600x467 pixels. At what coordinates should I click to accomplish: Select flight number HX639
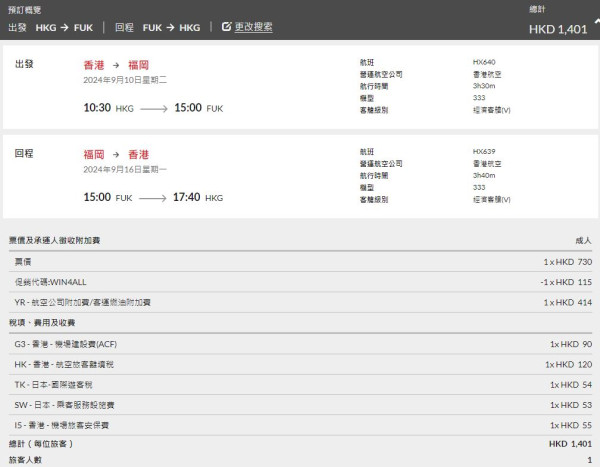pyautogui.click(x=484, y=152)
